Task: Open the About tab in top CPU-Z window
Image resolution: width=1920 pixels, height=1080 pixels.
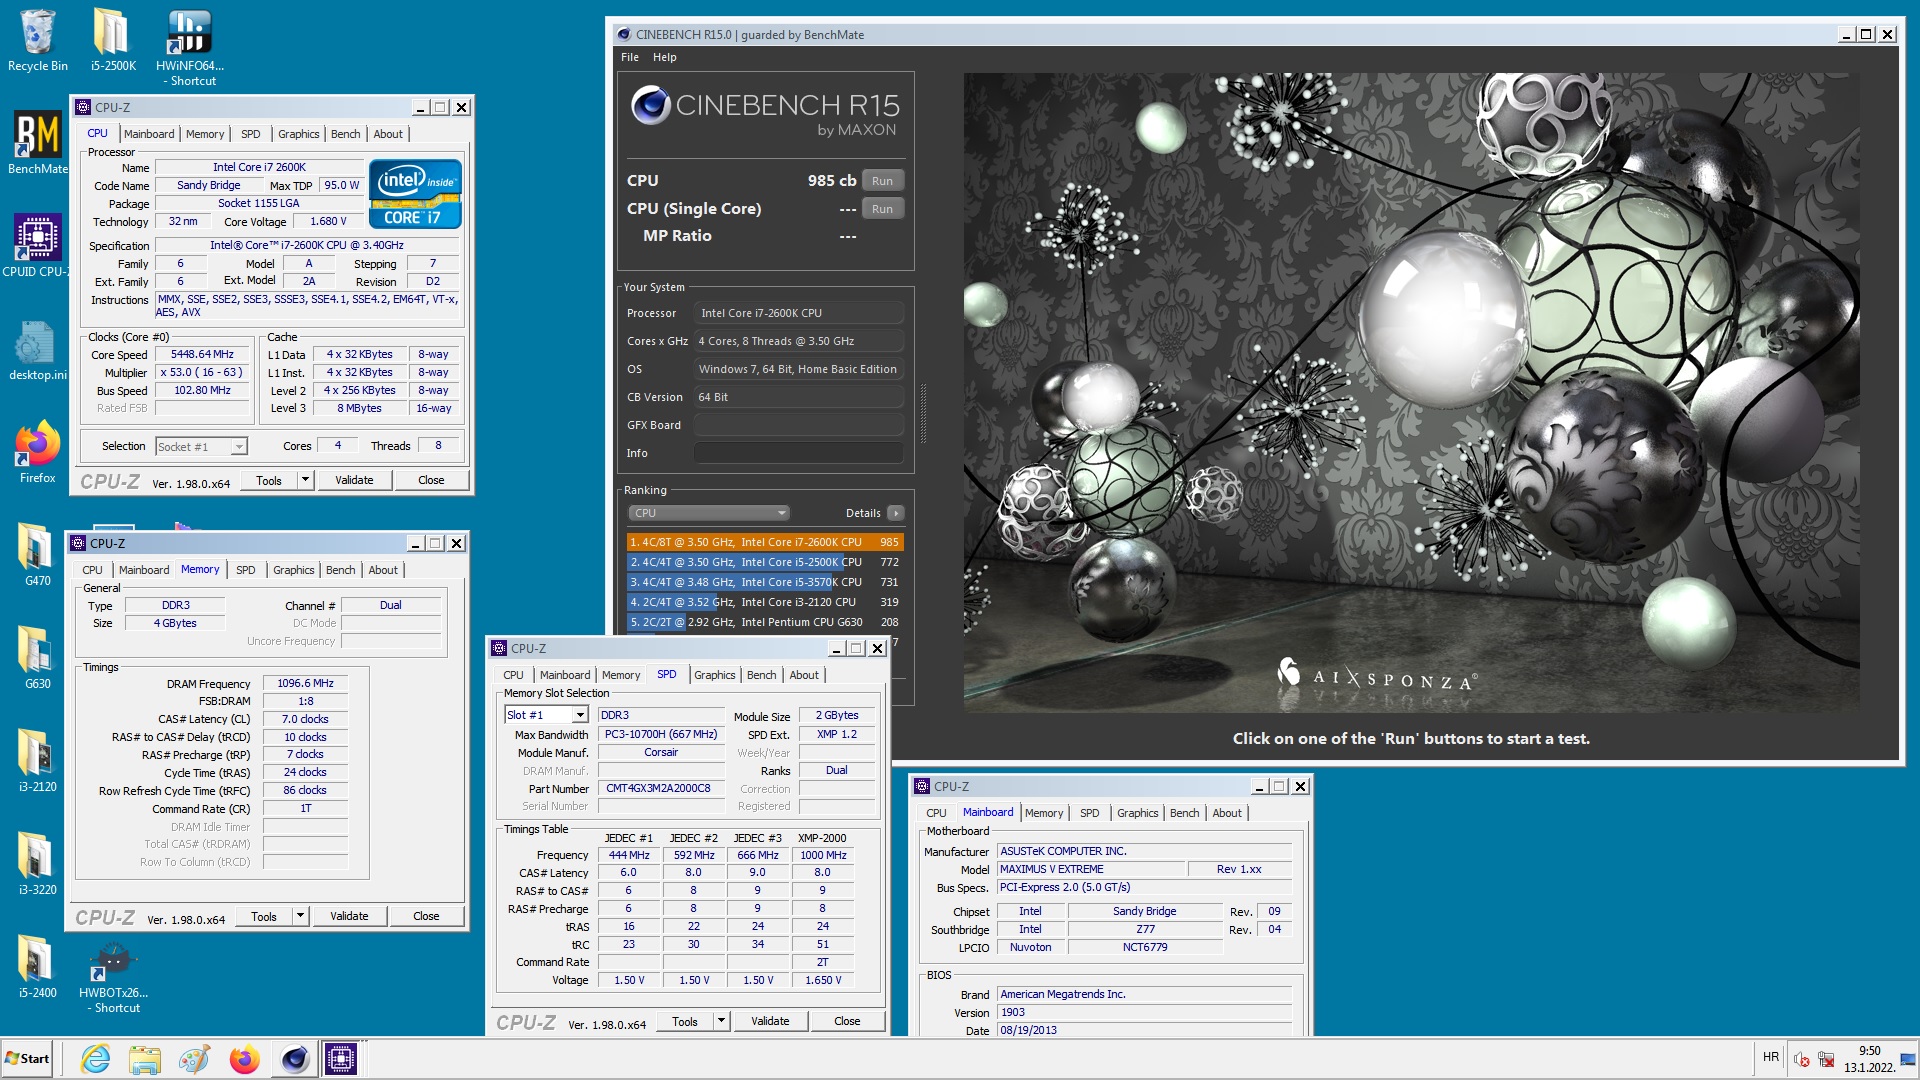Action: pos(388,134)
